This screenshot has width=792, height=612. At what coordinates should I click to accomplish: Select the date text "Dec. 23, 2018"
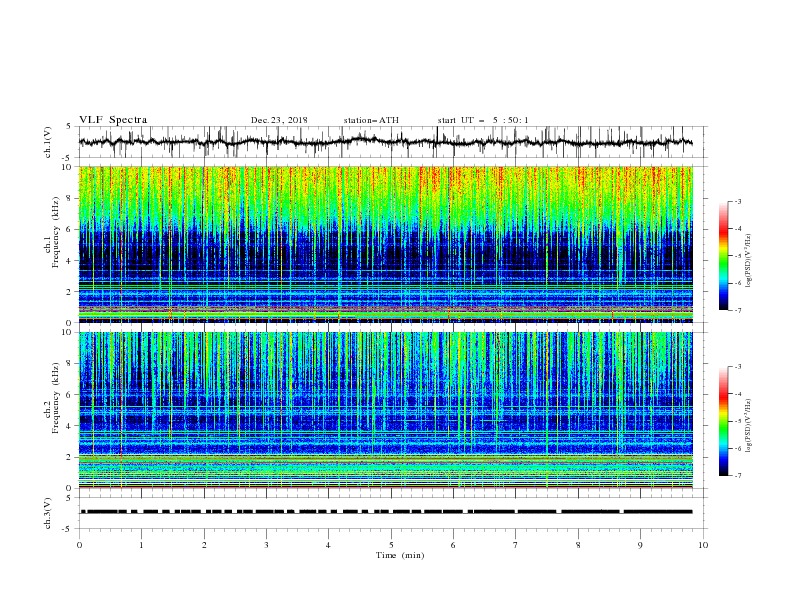pos(279,120)
